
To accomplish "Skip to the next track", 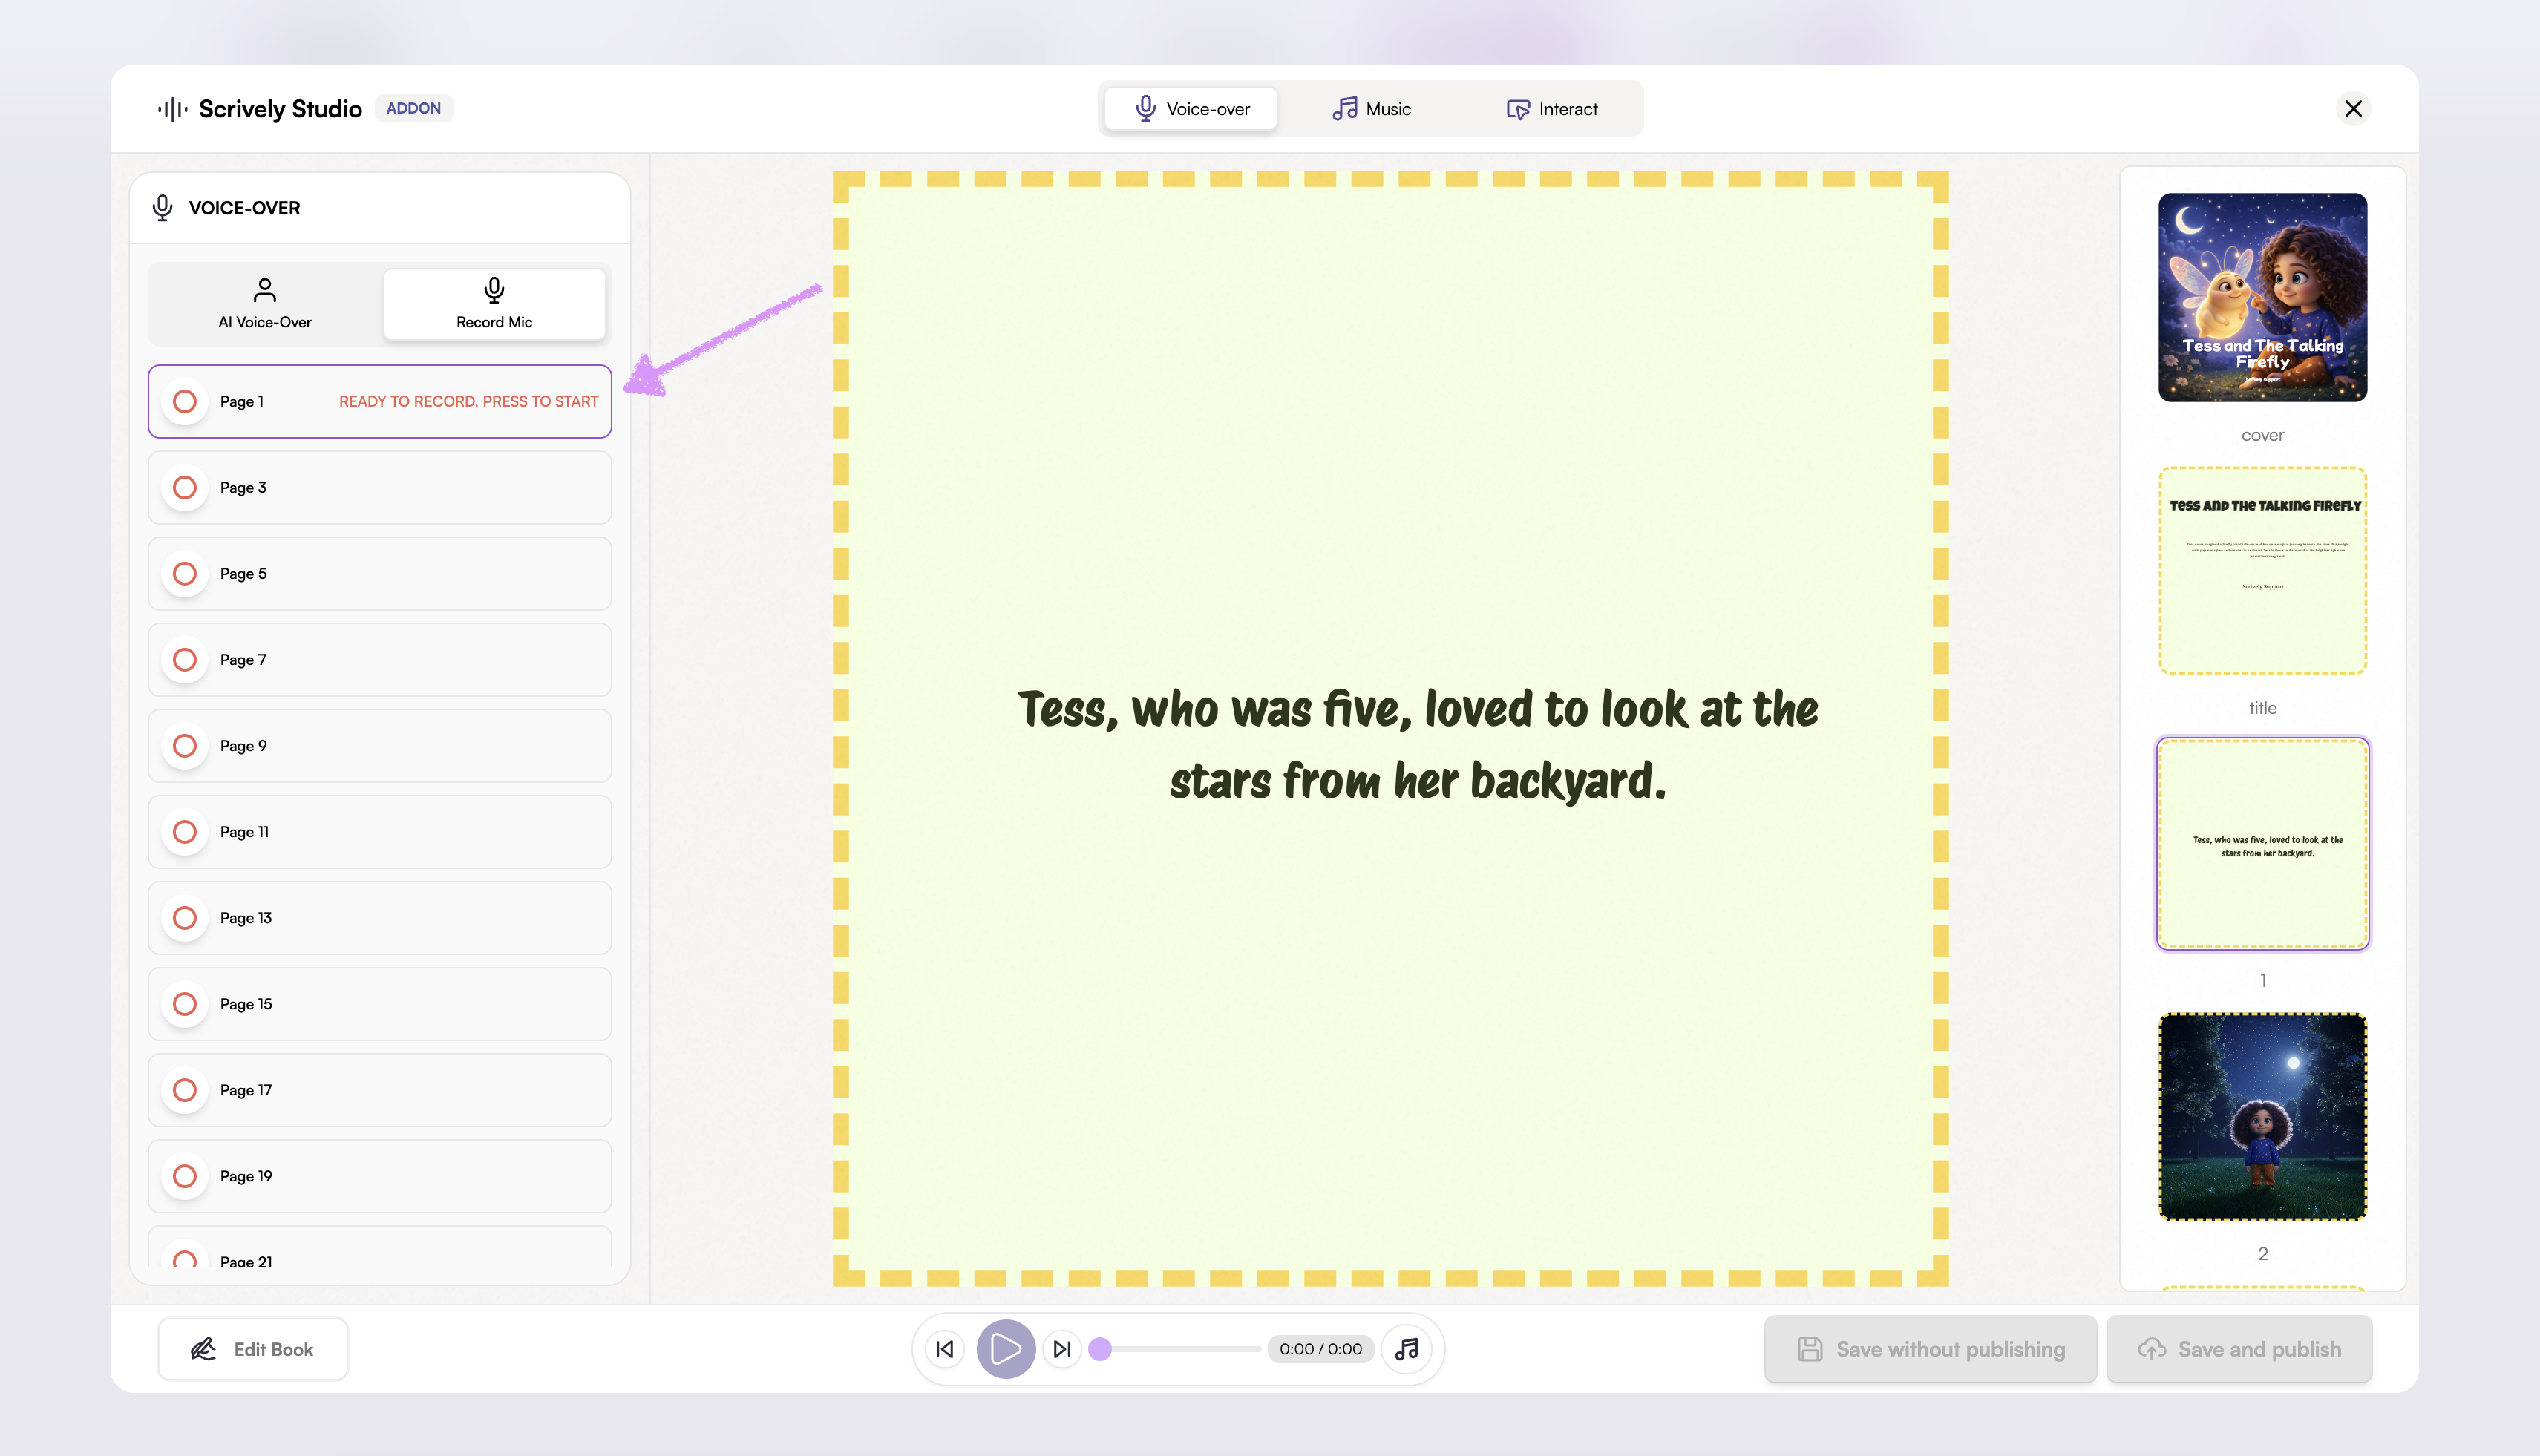I will (x=1062, y=1349).
